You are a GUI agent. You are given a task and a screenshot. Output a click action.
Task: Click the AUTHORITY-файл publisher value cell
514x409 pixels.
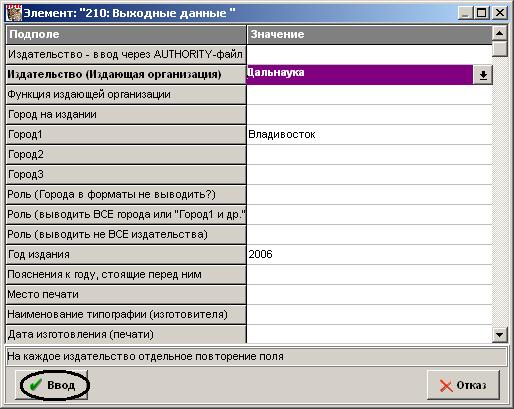[x=369, y=55]
